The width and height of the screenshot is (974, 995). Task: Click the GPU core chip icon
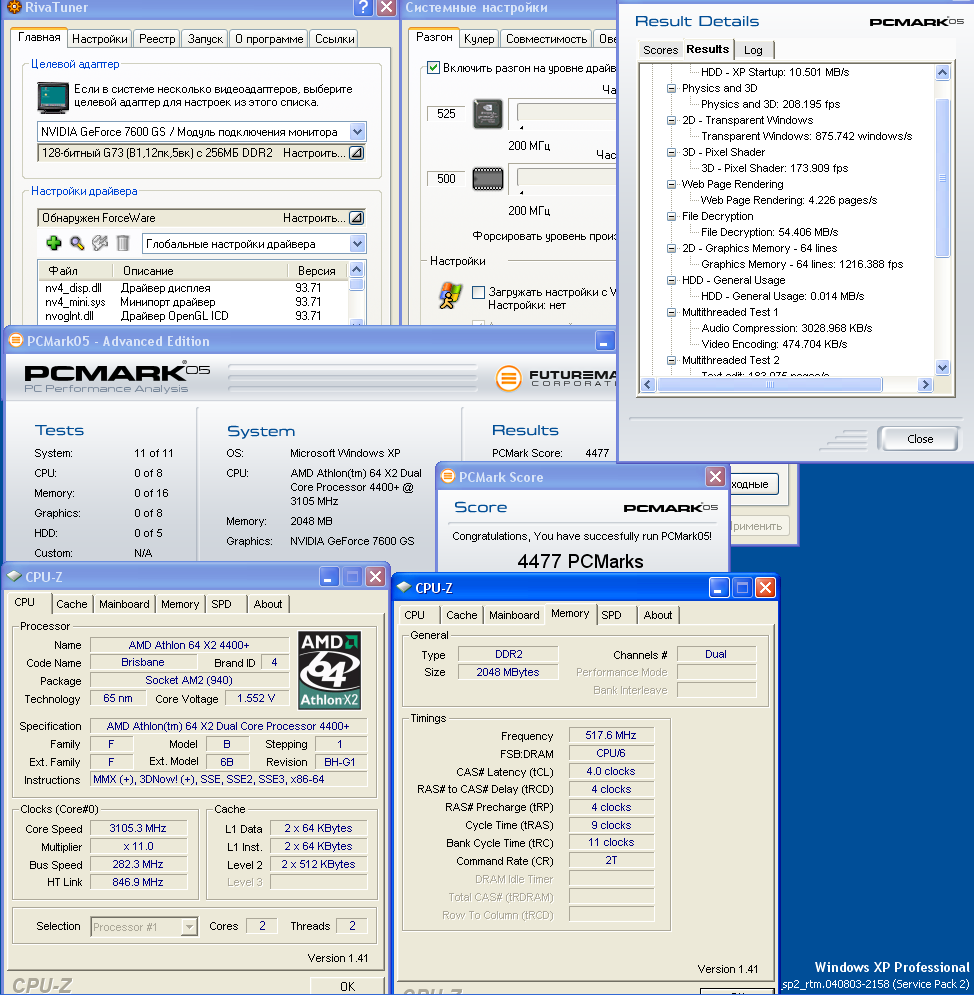click(x=488, y=114)
